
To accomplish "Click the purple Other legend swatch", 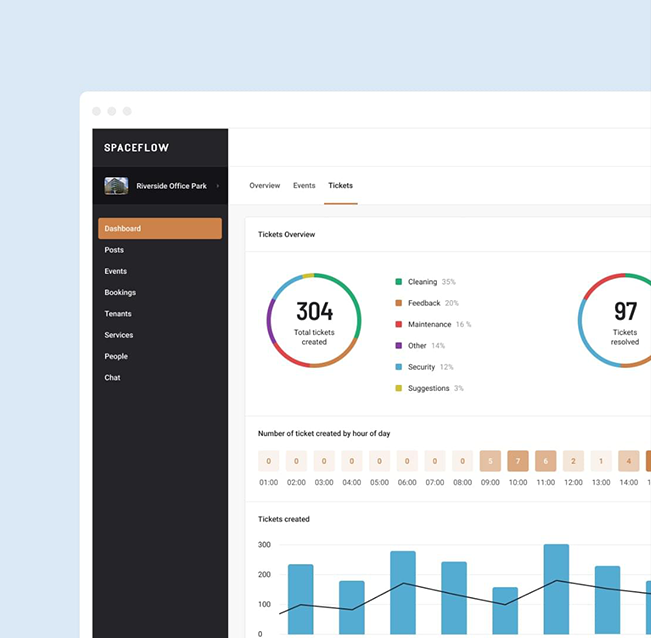I will (x=399, y=346).
